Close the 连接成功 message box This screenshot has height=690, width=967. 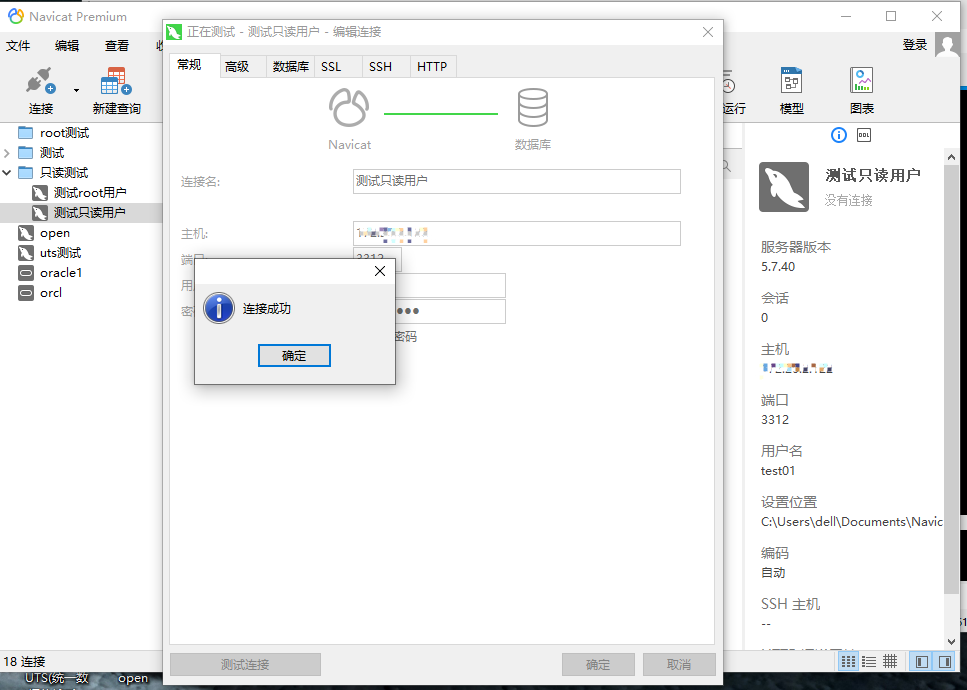coord(380,271)
